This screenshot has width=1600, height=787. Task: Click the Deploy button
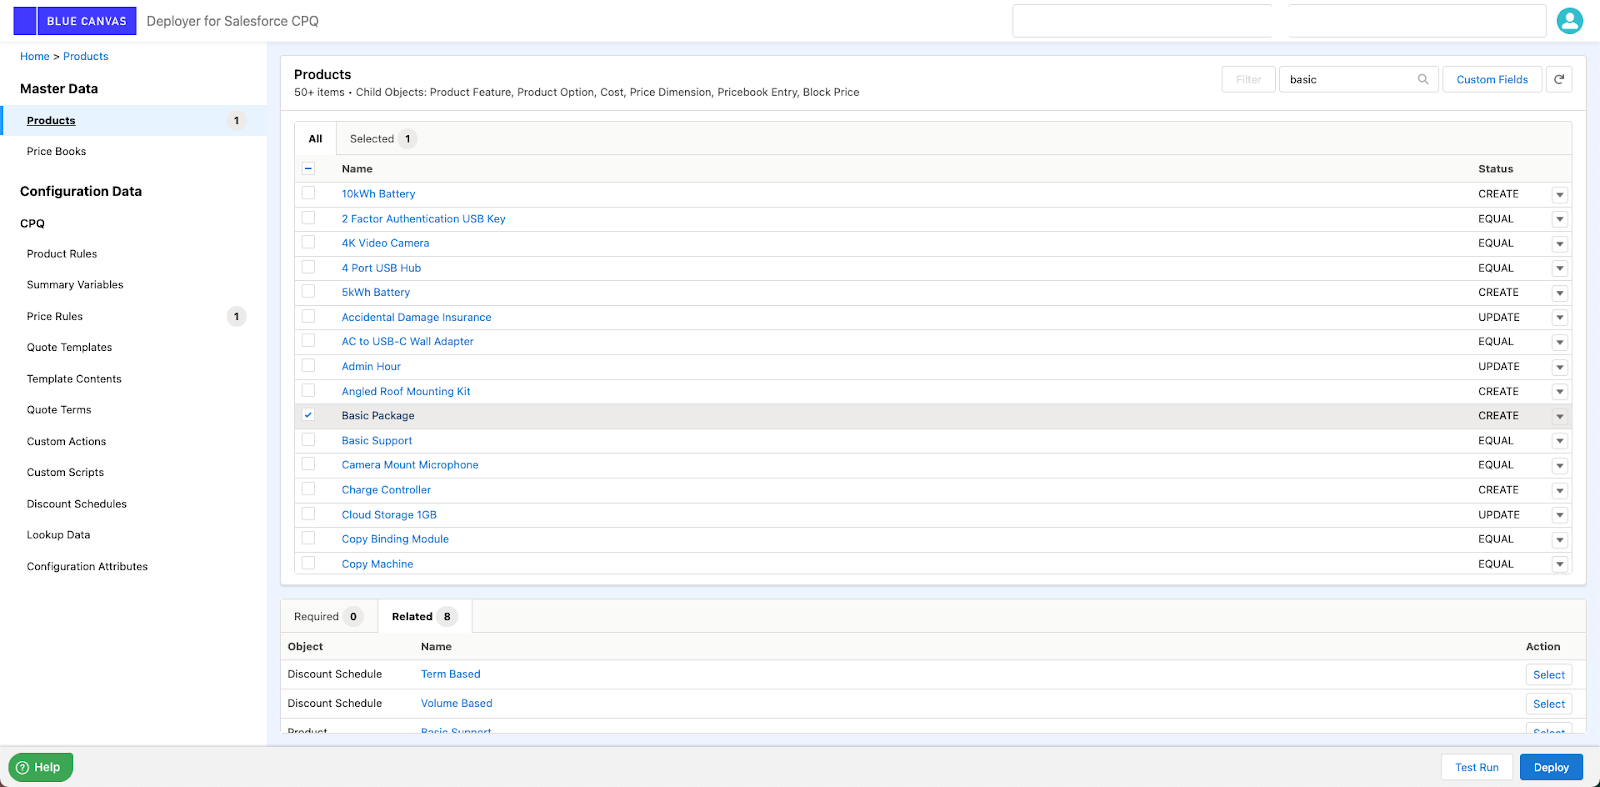pyautogui.click(x=1551, y=767)
